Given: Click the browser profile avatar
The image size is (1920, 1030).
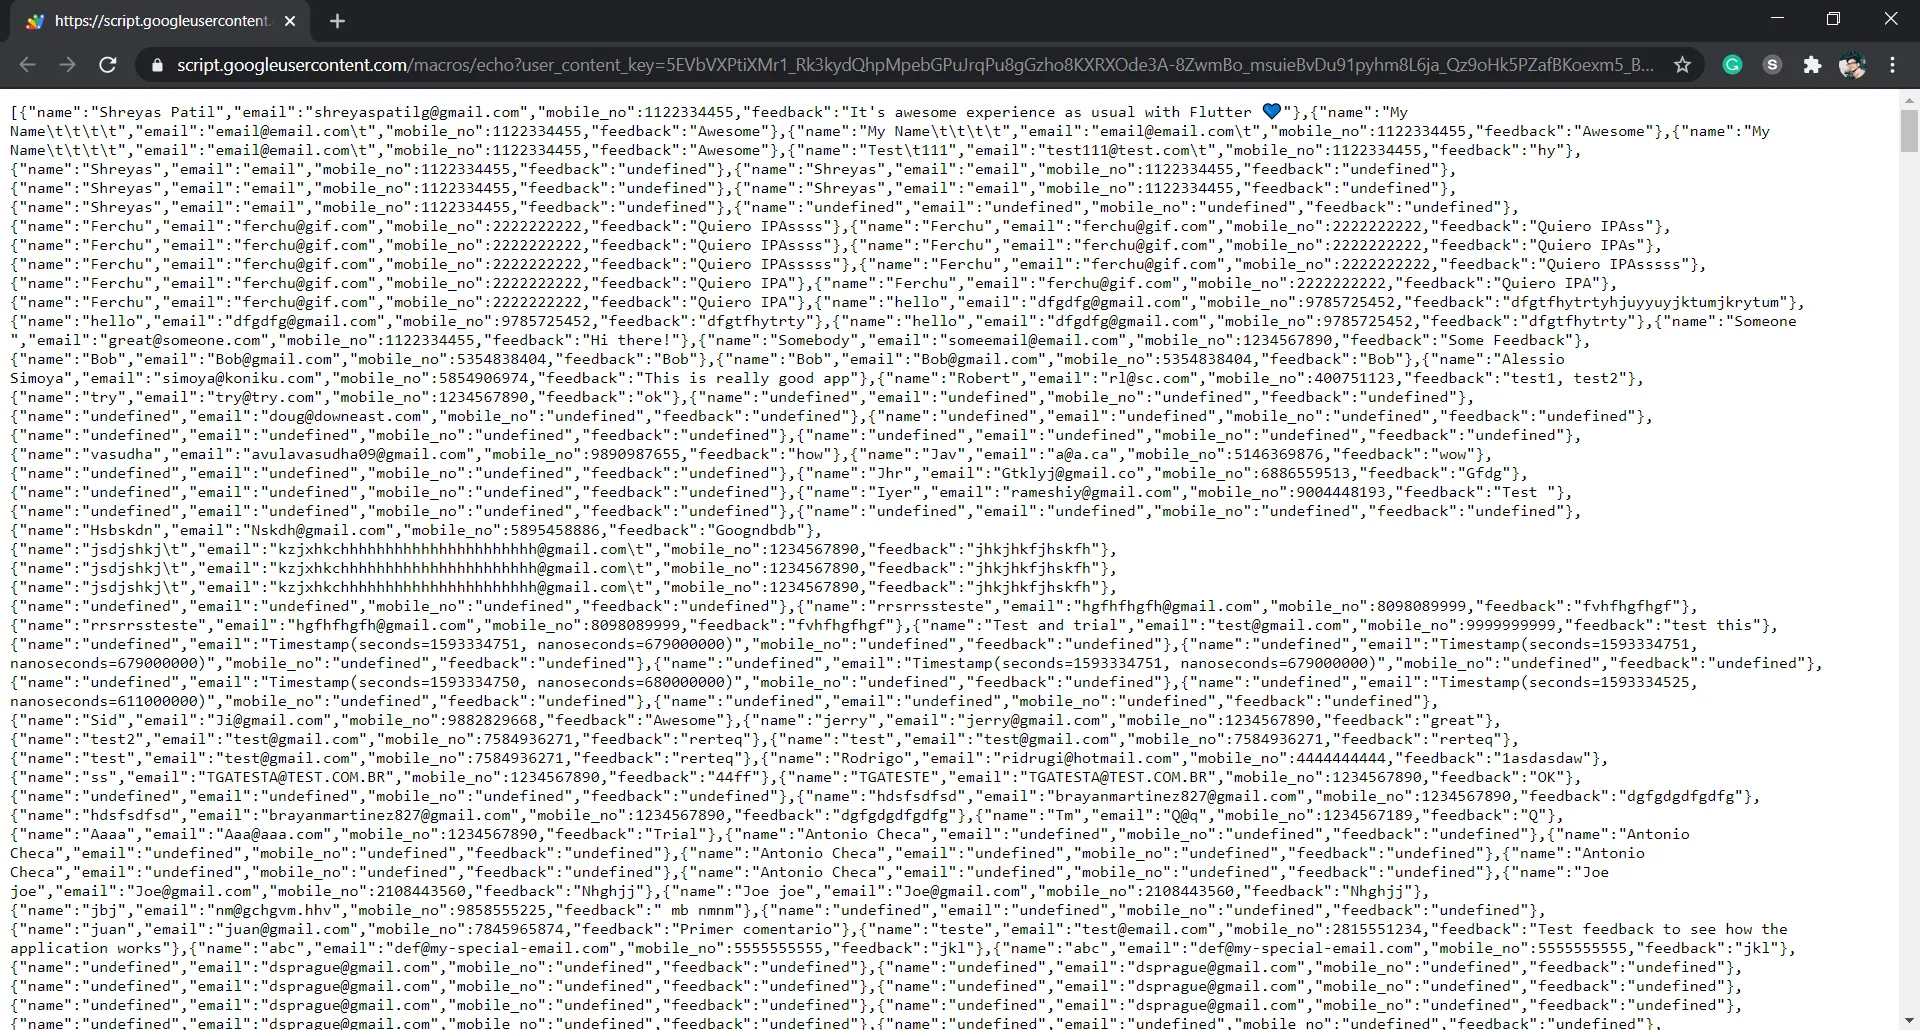Looking at the screenshot, I should pyautogui.click(x=1853, y=65).
